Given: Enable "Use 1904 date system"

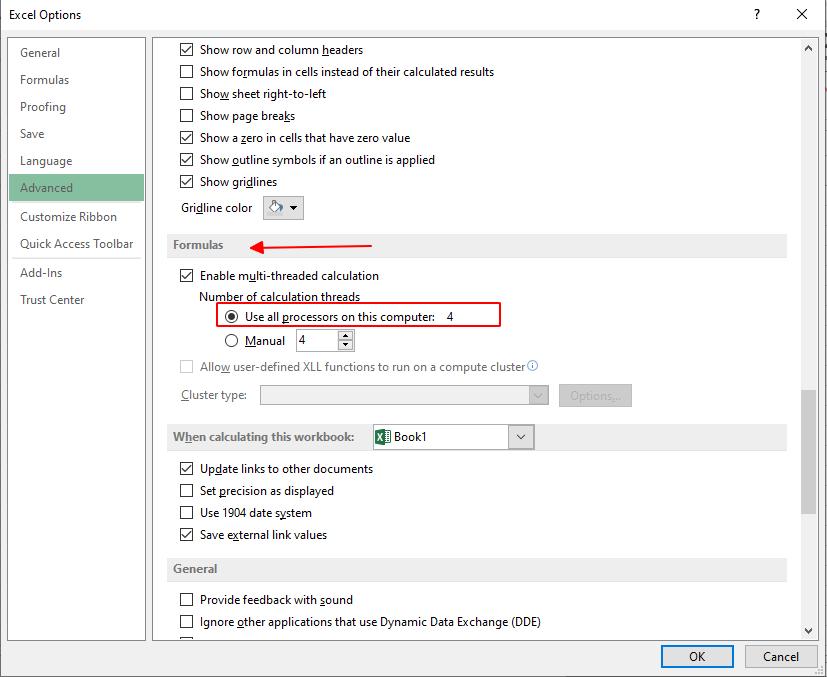Looking at the screenshot, I should (x=185, y=512).
